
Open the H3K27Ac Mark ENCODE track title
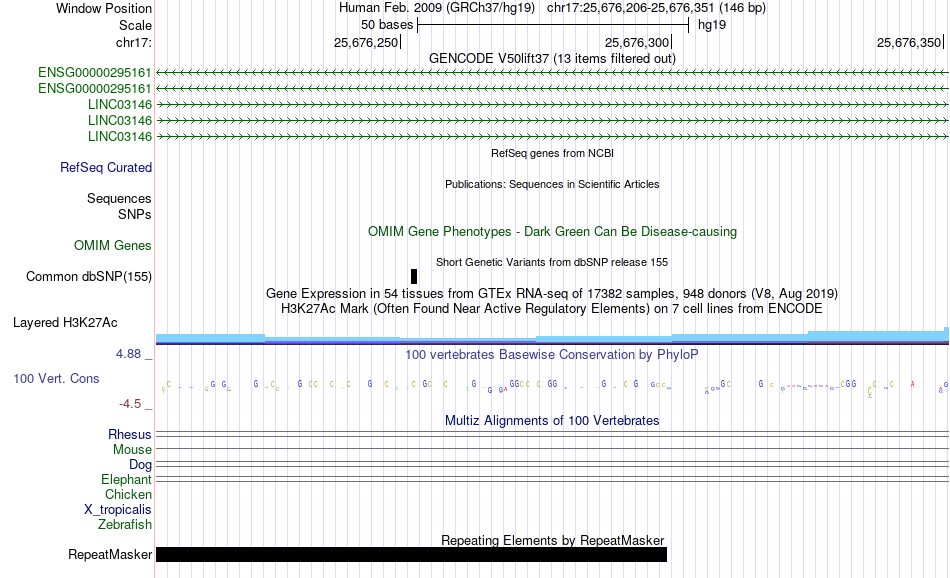(552, 308)
